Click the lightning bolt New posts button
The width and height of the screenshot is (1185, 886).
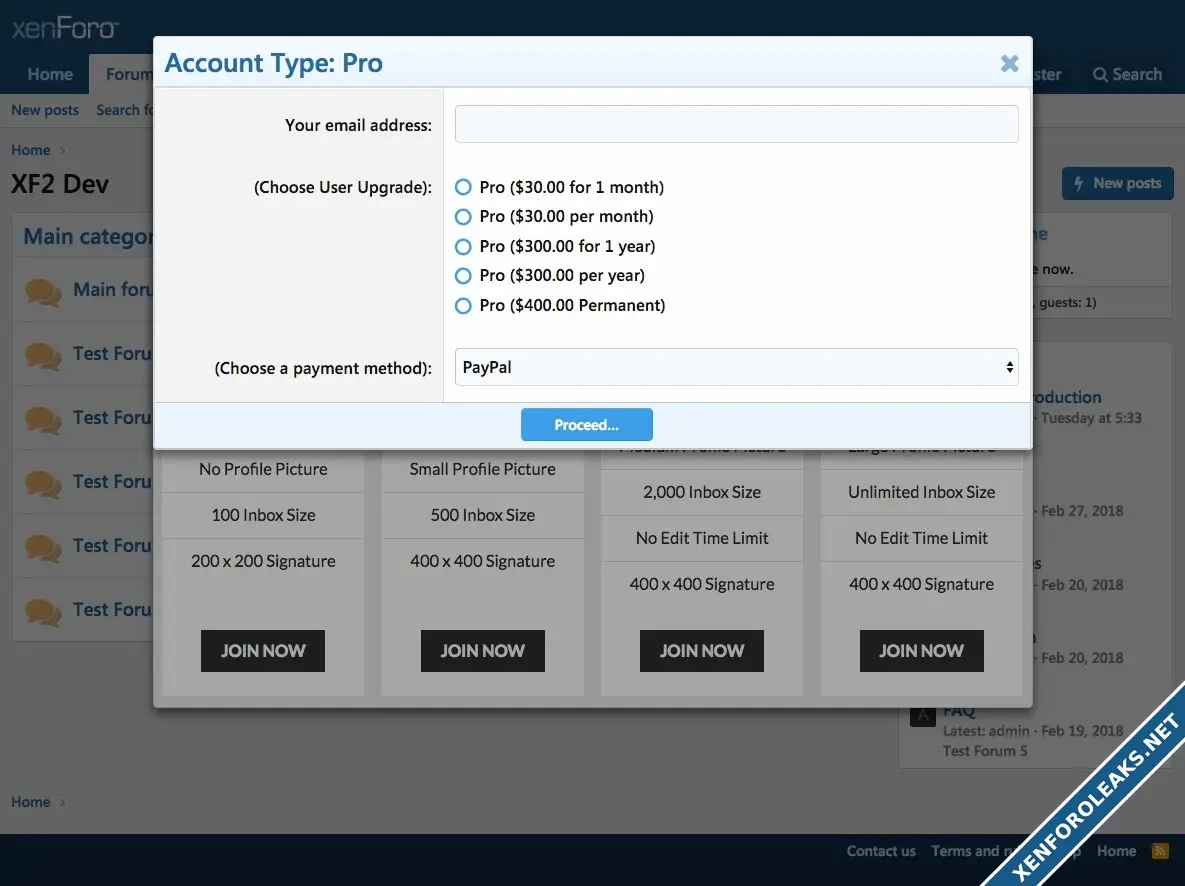pos(1116,183)
